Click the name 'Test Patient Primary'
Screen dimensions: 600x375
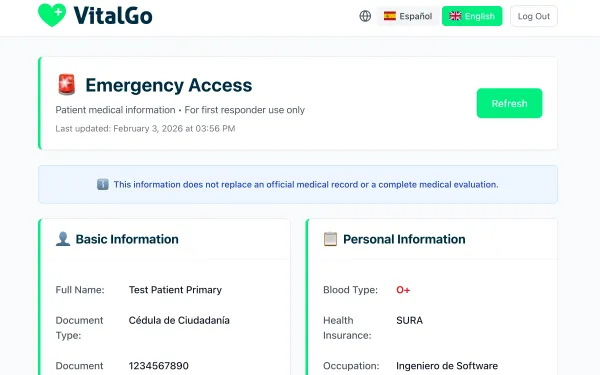[x=175, y=290]
